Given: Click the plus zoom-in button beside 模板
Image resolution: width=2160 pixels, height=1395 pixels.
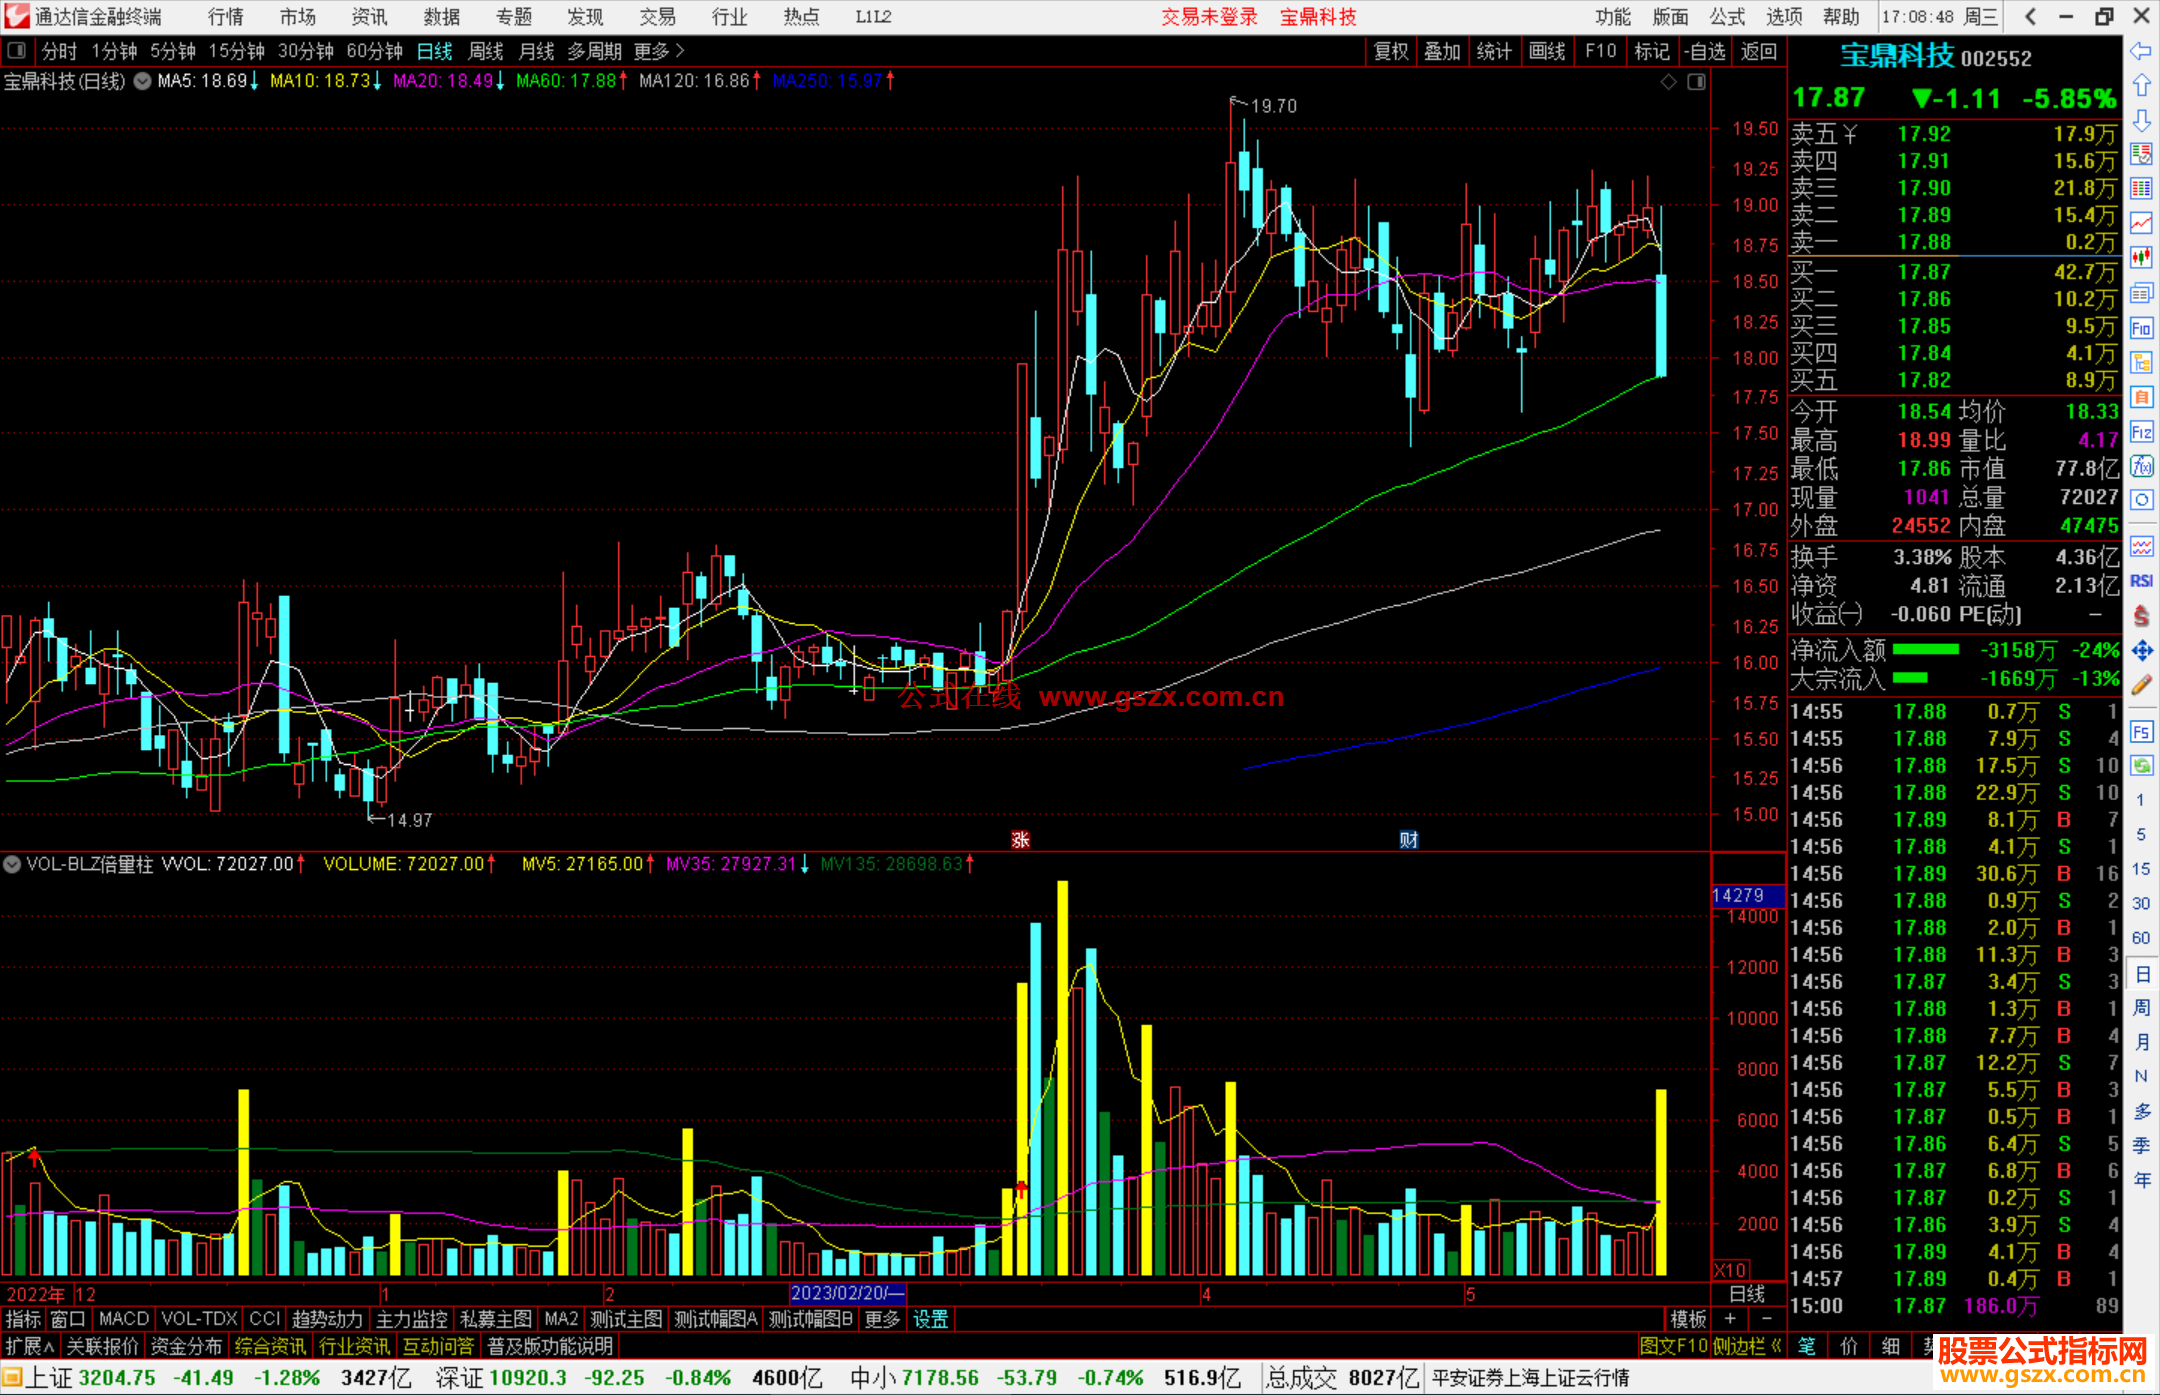Looking at the screenshot, I should point(1730,1319).
